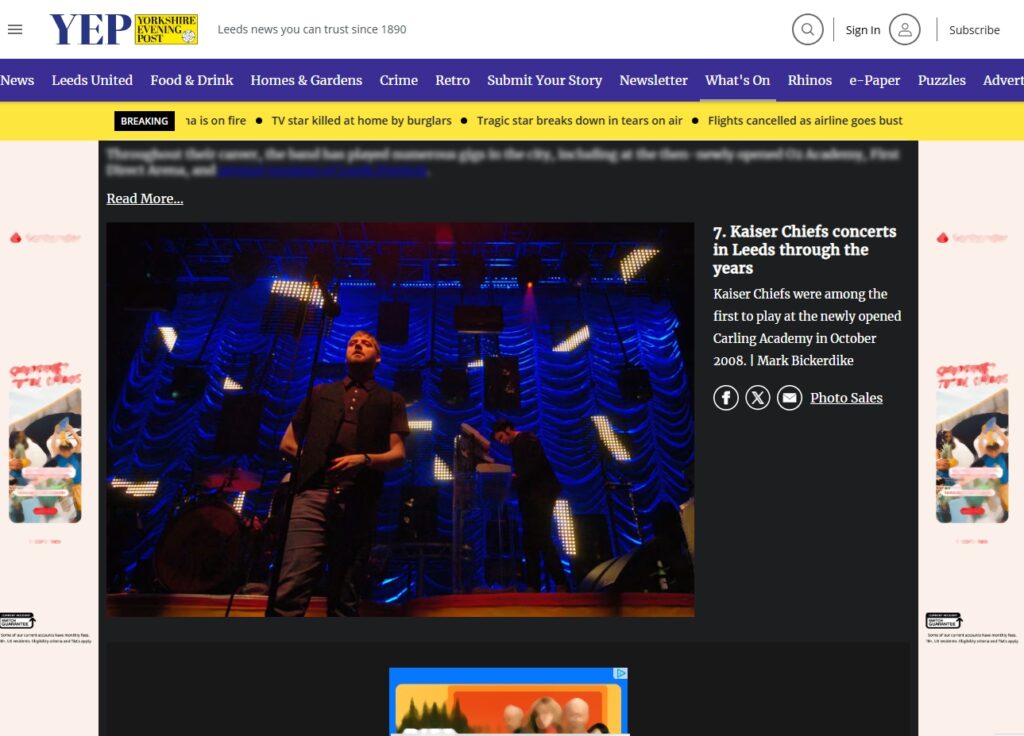Open the Food & Drink section
The image size is (1024, 736).
[191, 80]
